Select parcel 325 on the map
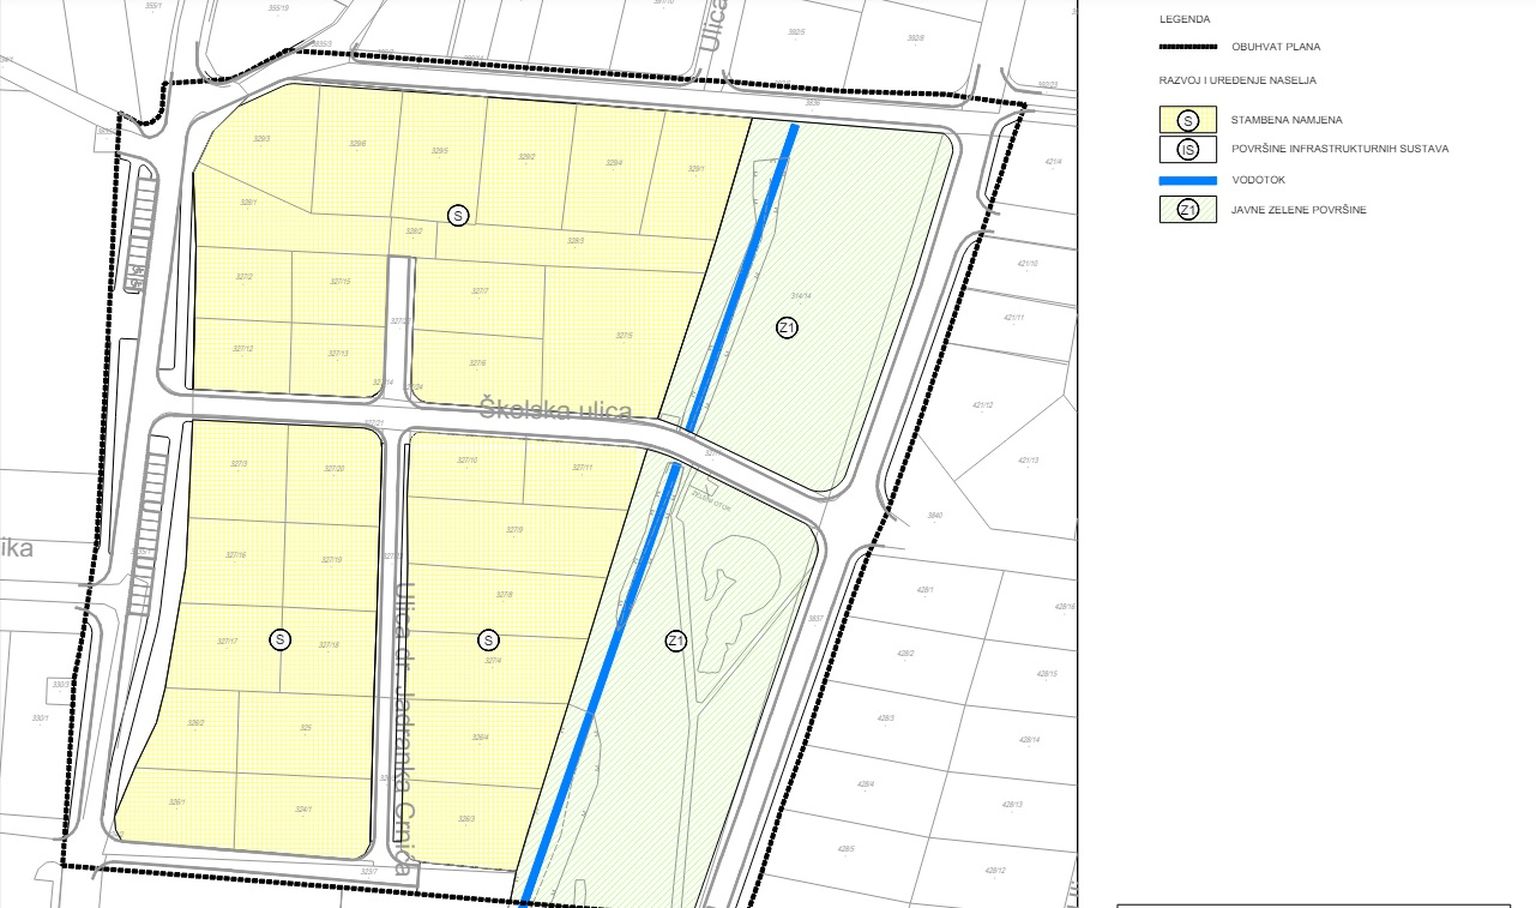The width and height of the screenshot is (1536, 908). (x=306, y=728)
